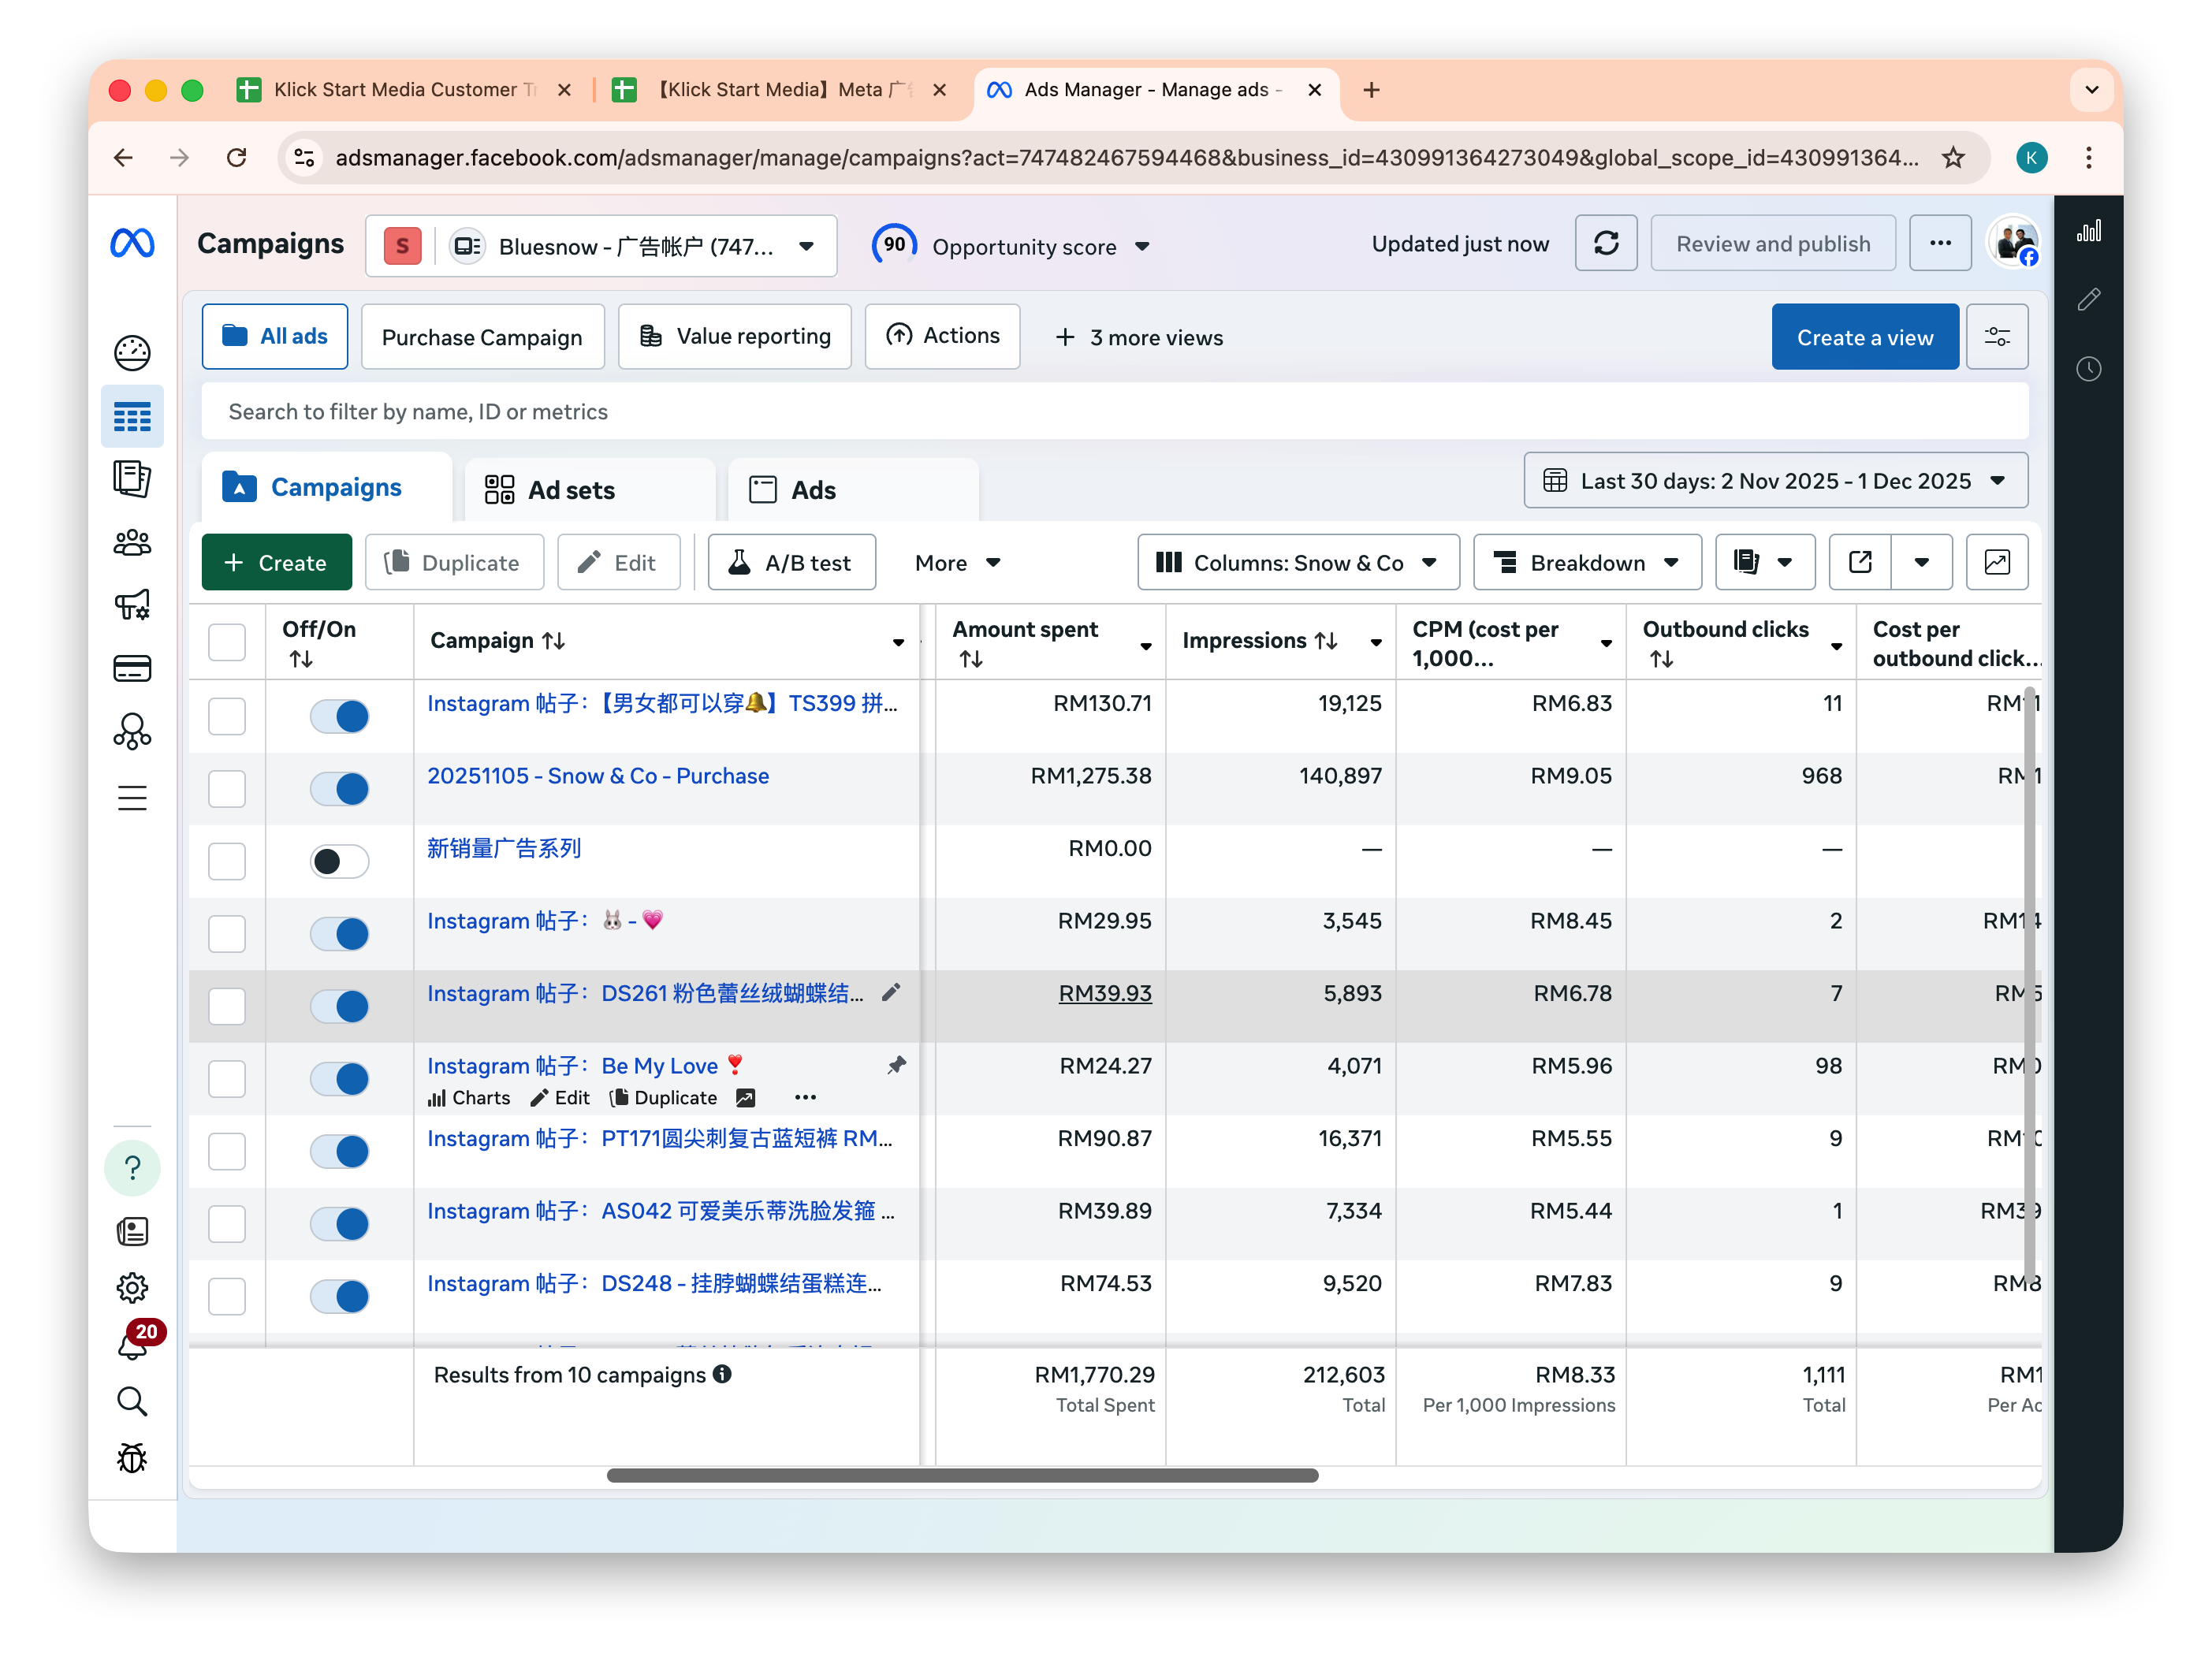Select the Campaigns tab
This screenshot has height=1671, width=2212.
point(327,487)
